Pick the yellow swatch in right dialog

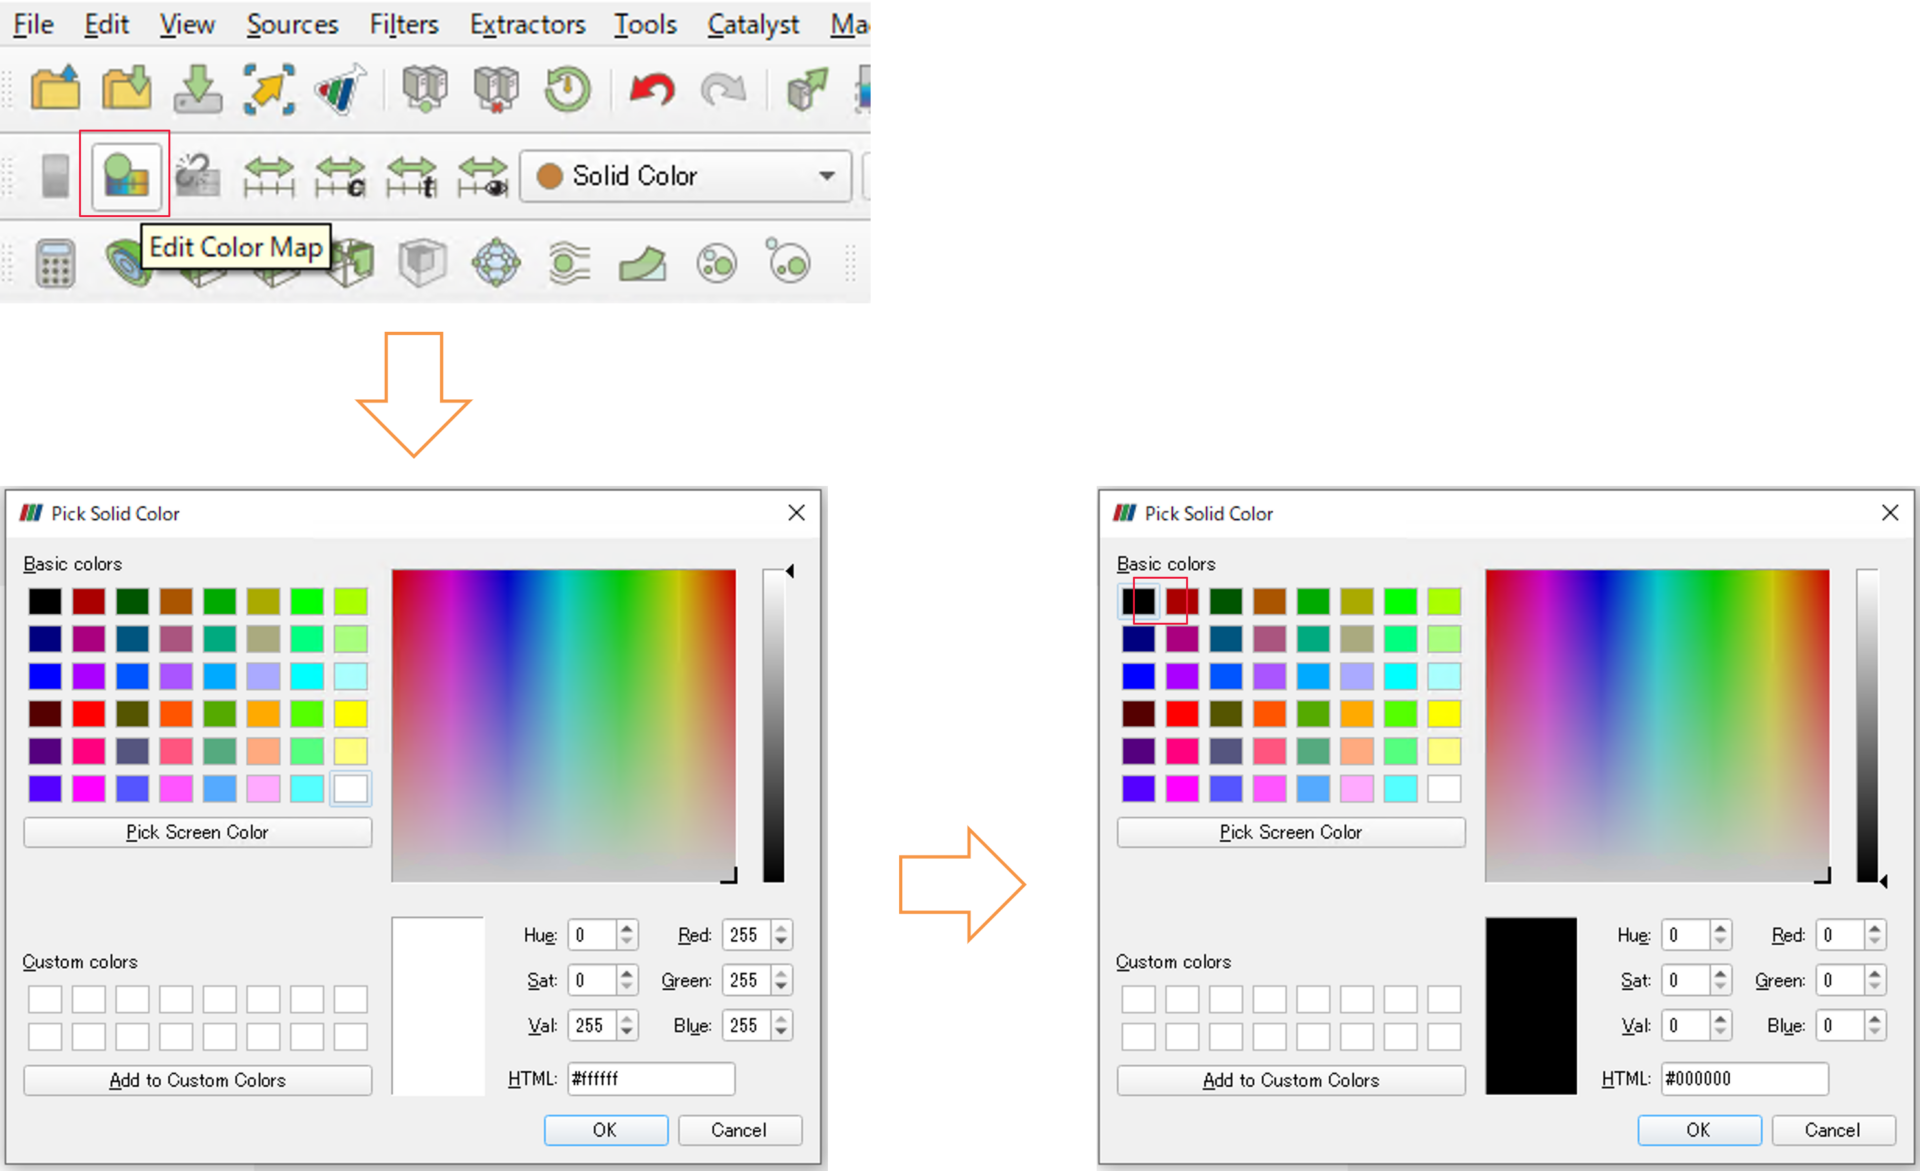click(x=1444, y=713)
